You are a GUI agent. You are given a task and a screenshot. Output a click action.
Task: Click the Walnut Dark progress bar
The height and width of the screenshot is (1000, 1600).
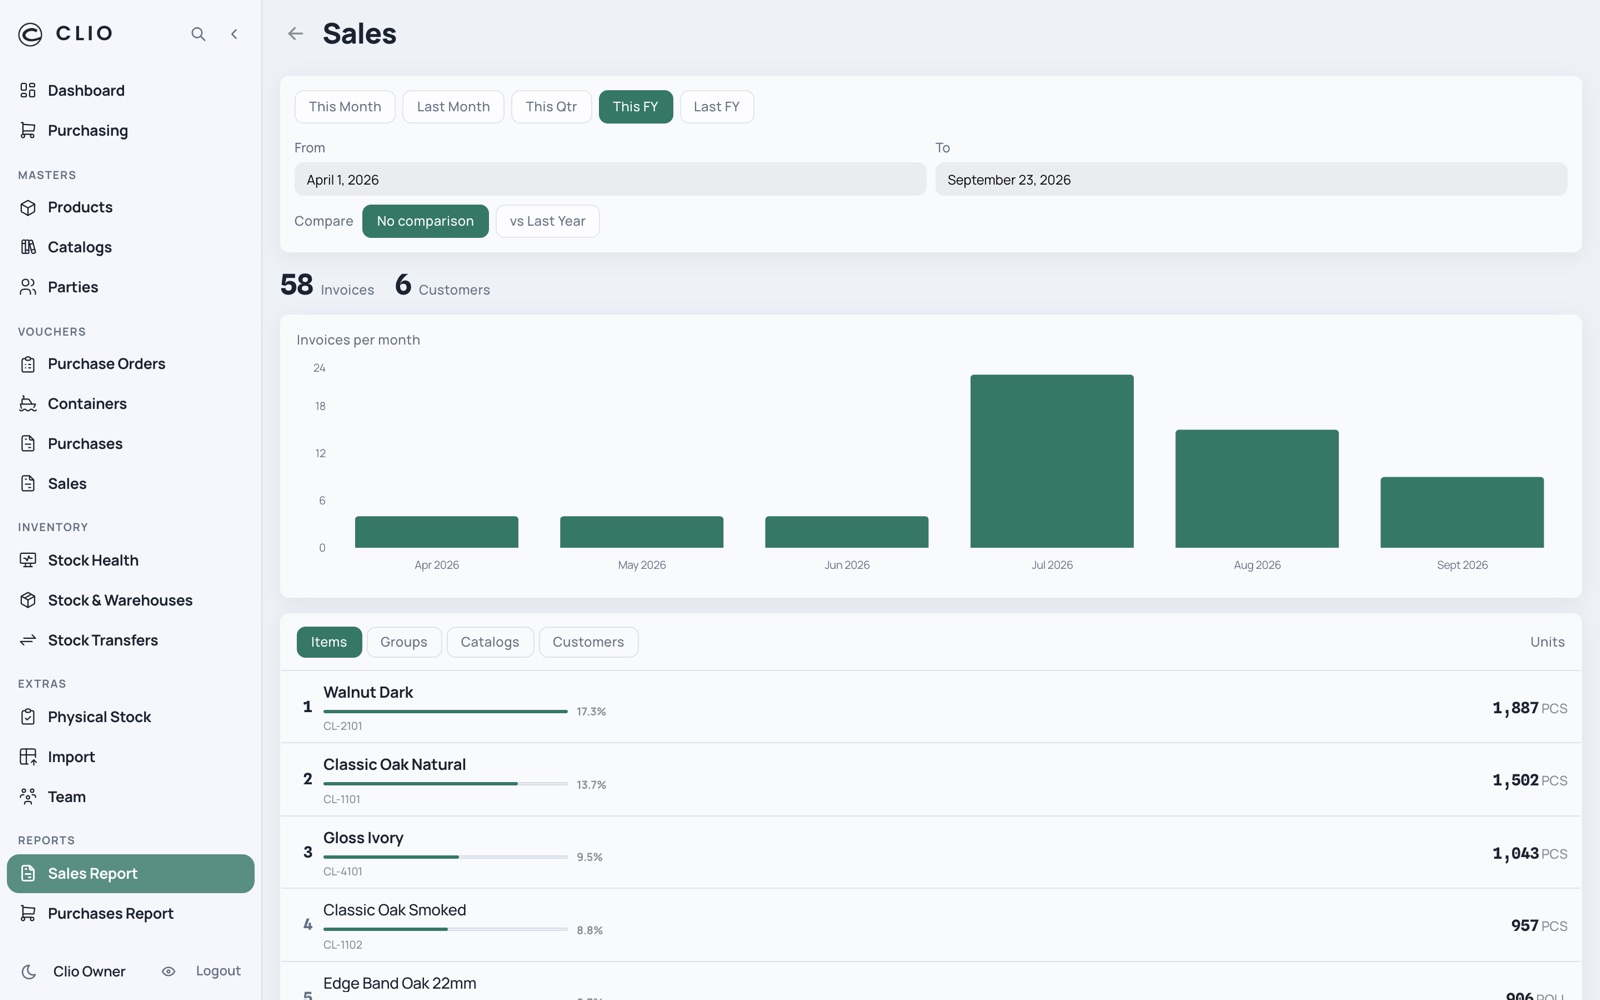click(445, 712)
